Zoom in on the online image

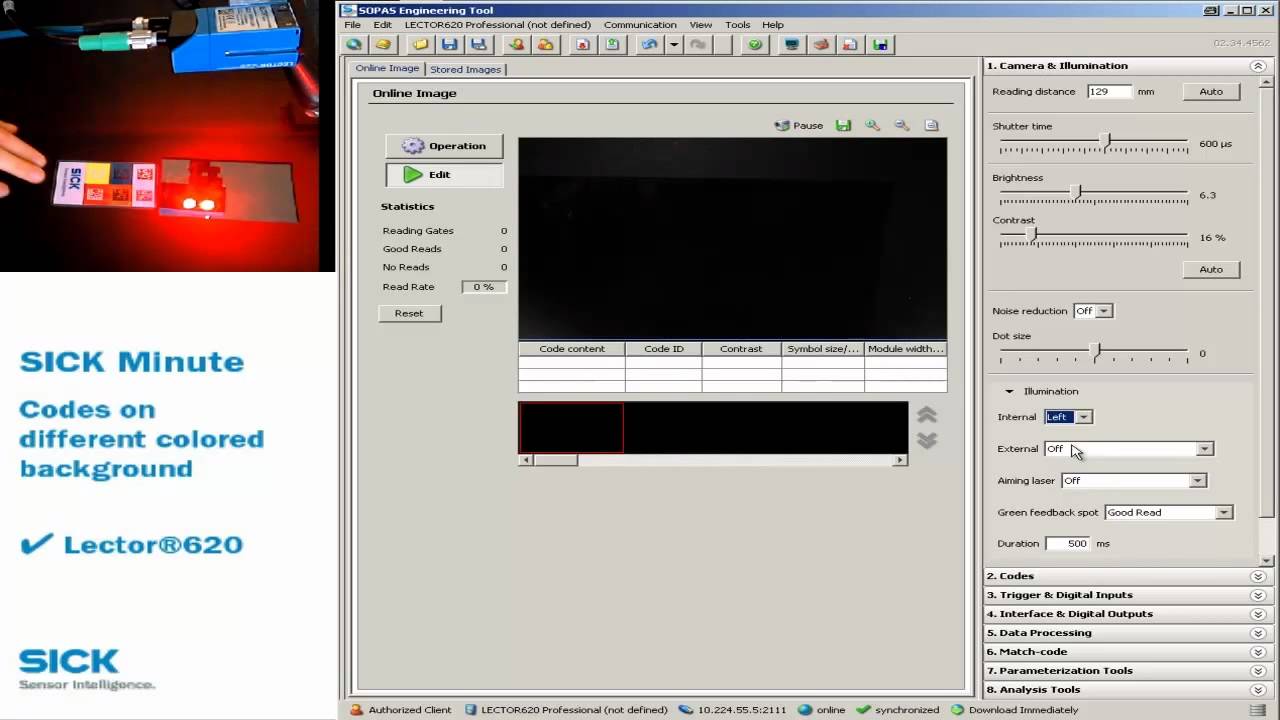coord(872,126)
